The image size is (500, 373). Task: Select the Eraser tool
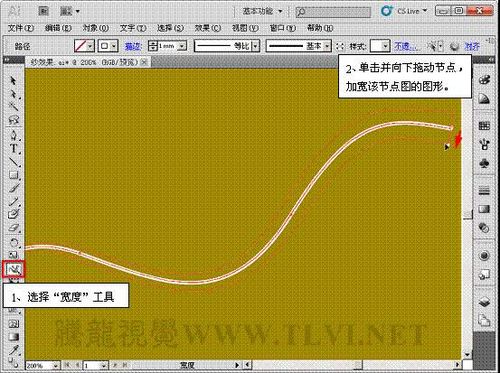[14, 228]
